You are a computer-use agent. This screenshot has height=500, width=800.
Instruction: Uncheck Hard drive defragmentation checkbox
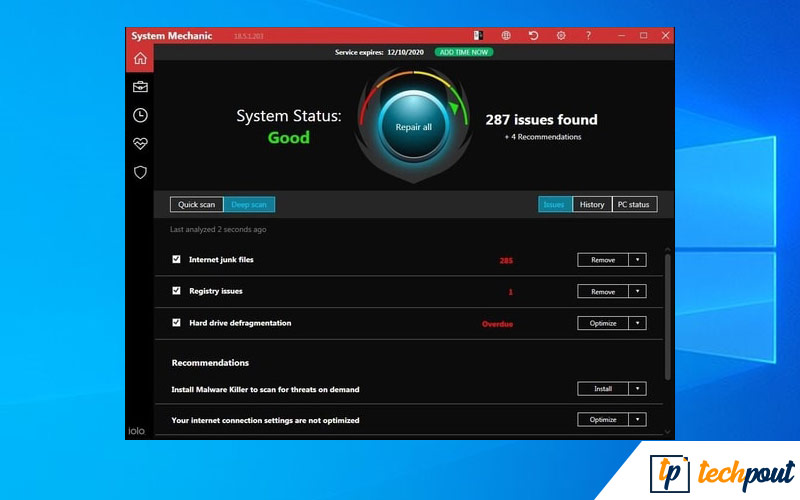click(x=177, y=323)
